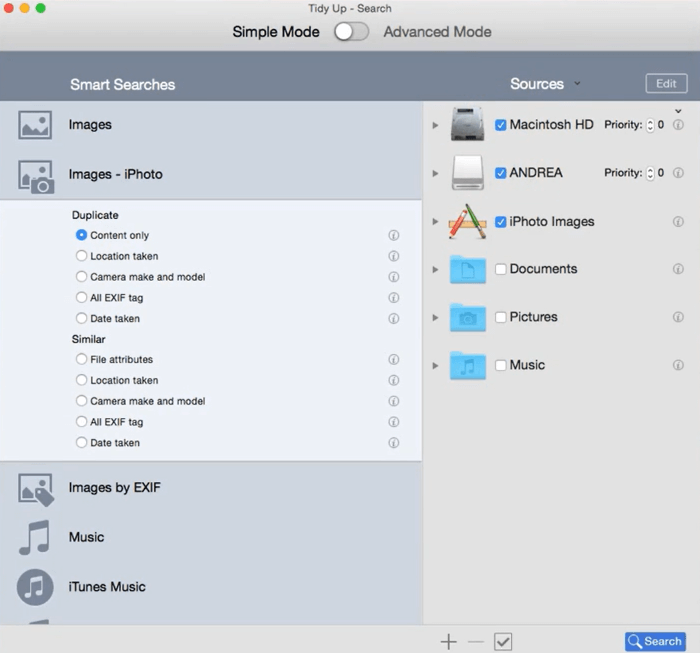This screenshot has height=653, width=700.
Task: Uncheck the Macintosh HD checkbox
Action: [500, 125]
